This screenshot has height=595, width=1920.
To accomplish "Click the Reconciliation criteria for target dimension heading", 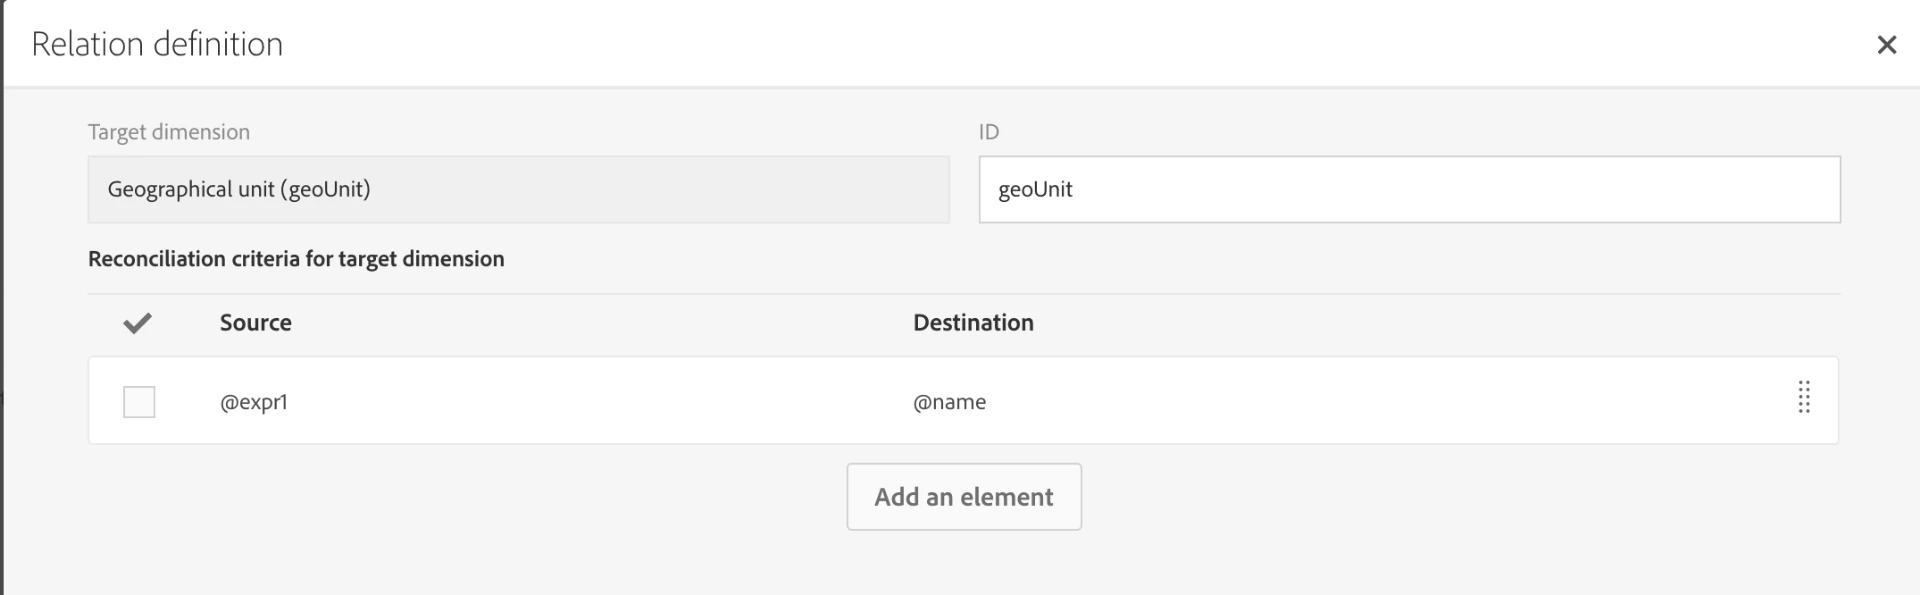I will point(296,259).
